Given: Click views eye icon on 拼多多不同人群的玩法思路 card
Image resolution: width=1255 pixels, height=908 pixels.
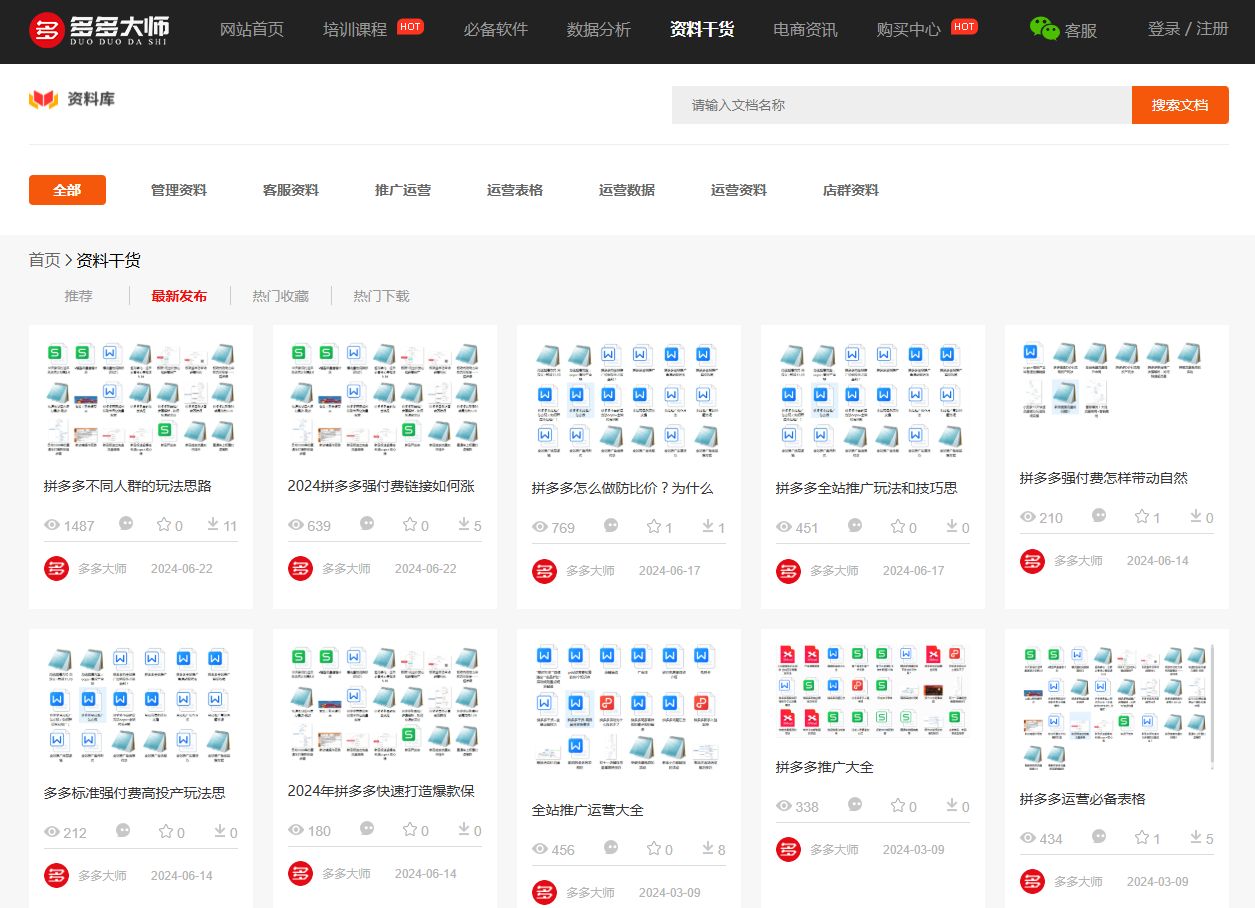Looking at the screenshot, I should (53, 526).
